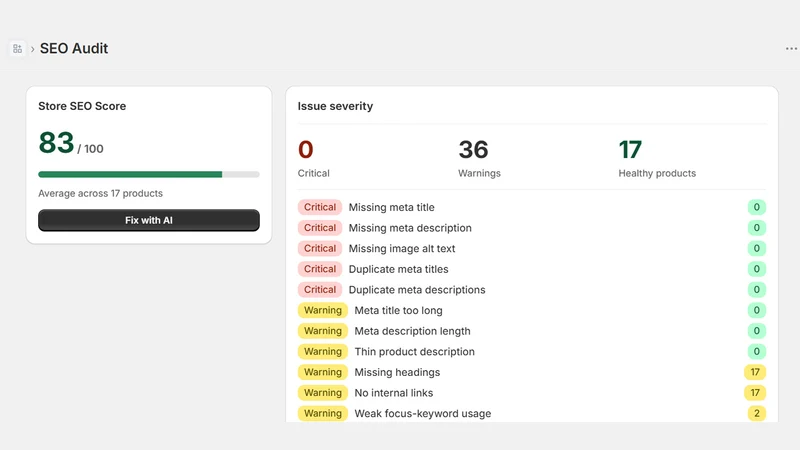The height and width of the screenshot is (450, 800).
Task: Click the Warning badge for Missing headings
Action: coord(323,372)
